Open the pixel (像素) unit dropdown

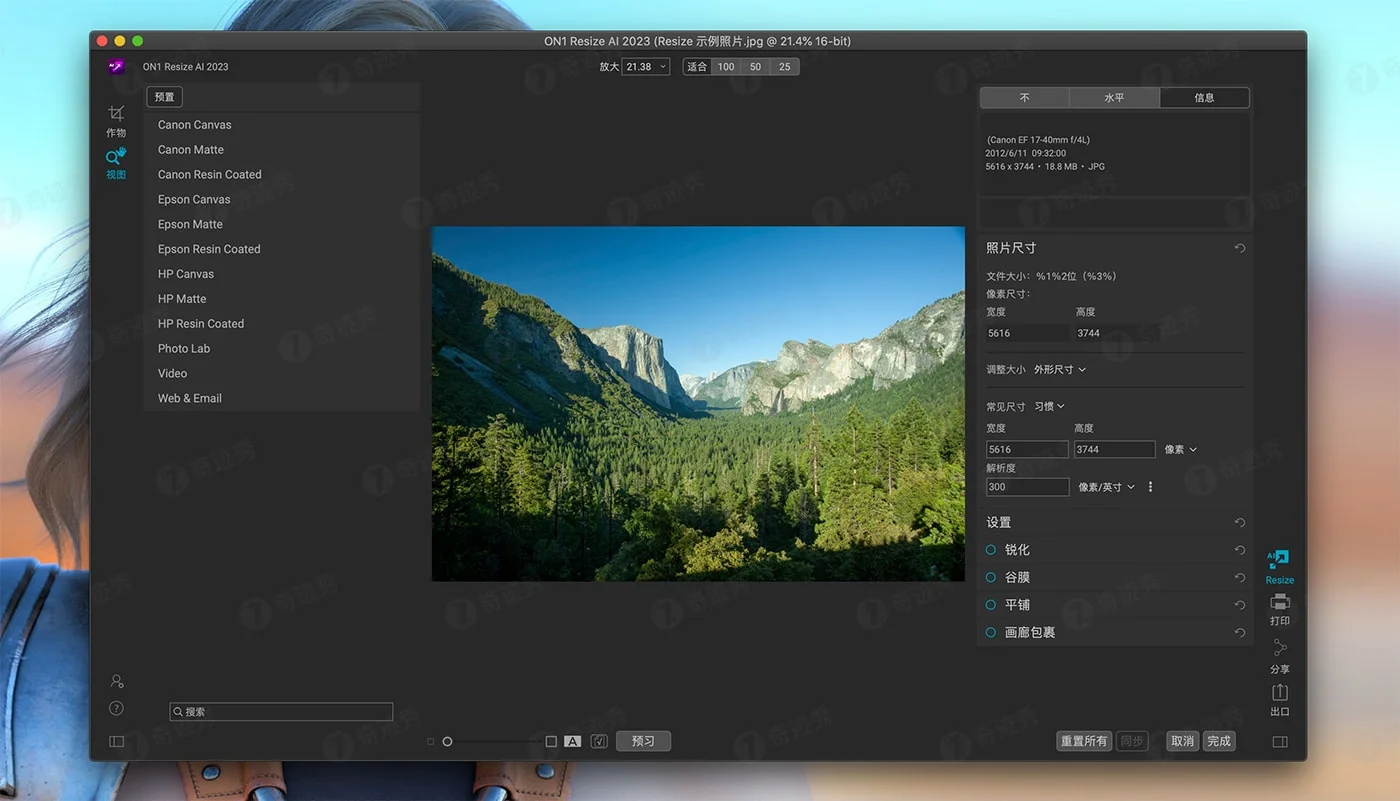coord(1180,450)
